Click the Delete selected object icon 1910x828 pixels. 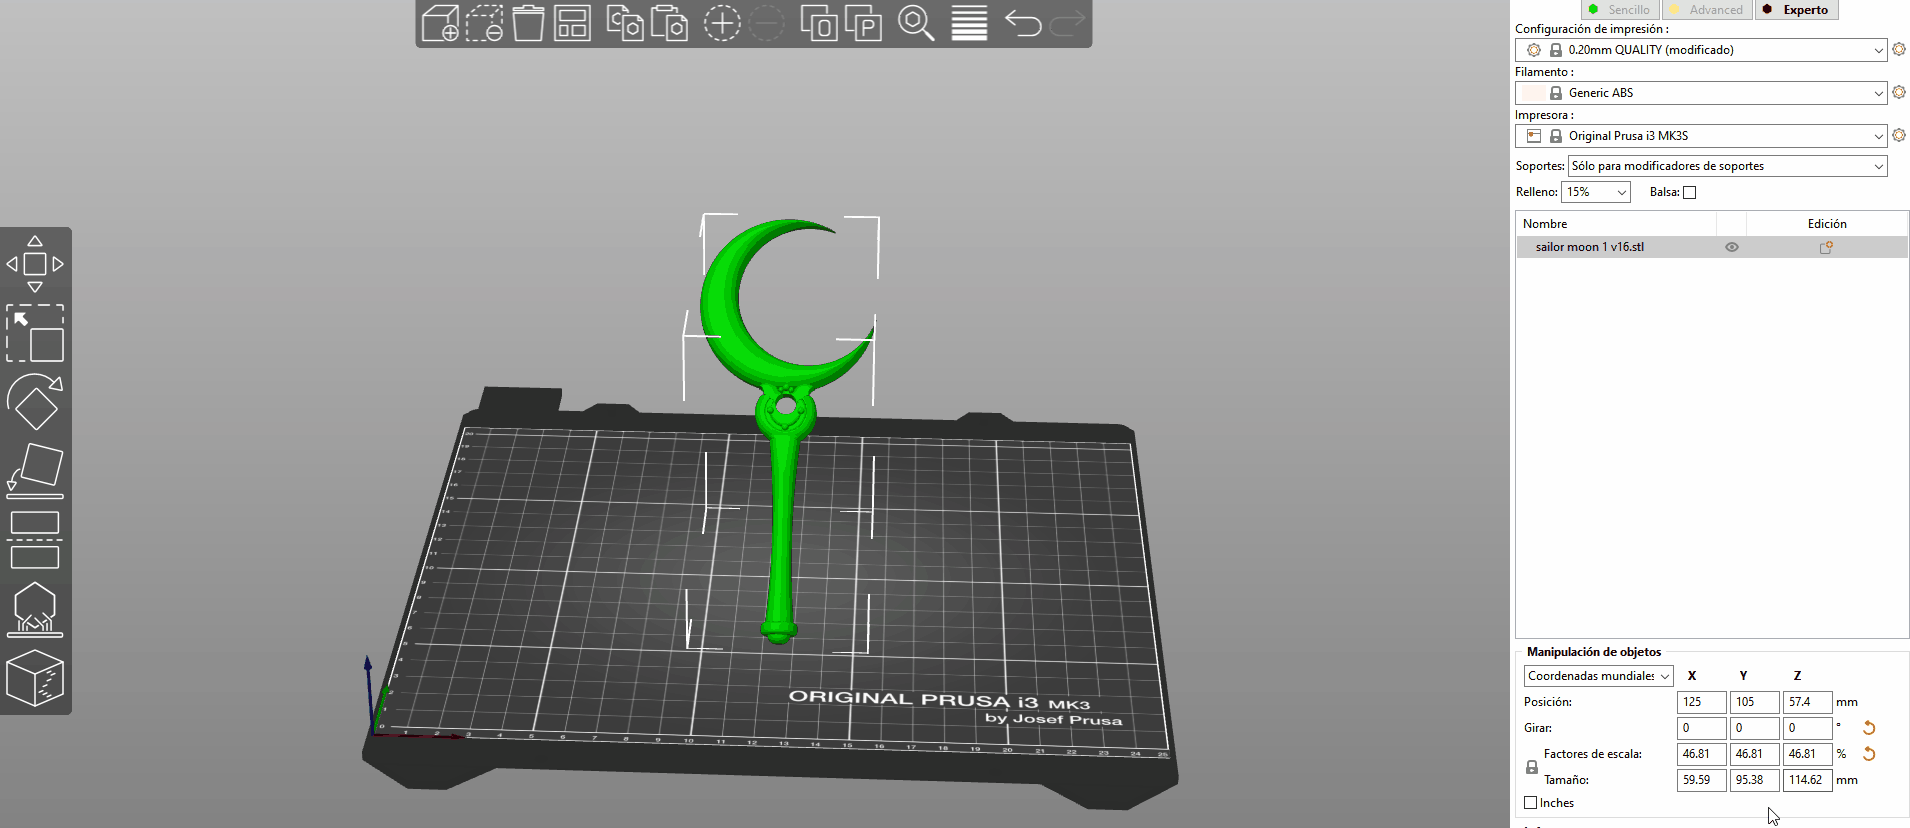484,23
